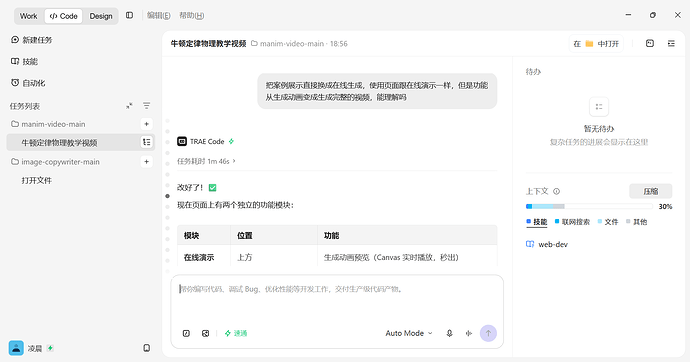Toggle the sidebar panel icon

click(x=129, y=15)
